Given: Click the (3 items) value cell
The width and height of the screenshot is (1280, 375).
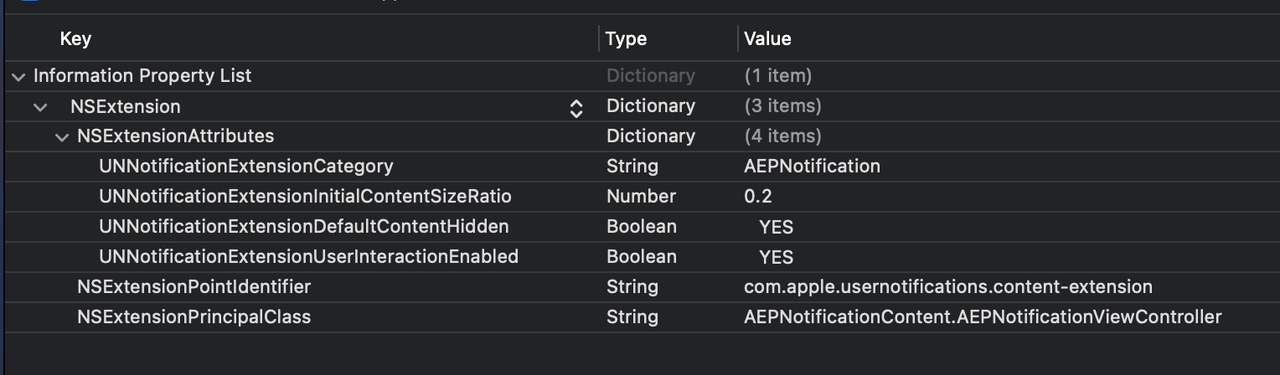Looking at the screenshot, I should tap(783, 106).
